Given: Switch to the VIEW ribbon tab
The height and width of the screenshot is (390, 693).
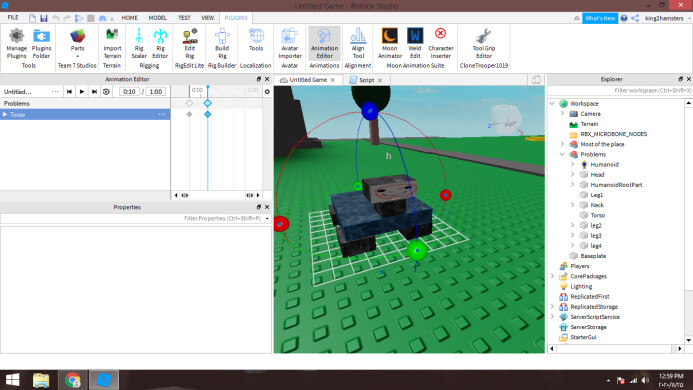Looking at the screenshot, I should point(207,18).
